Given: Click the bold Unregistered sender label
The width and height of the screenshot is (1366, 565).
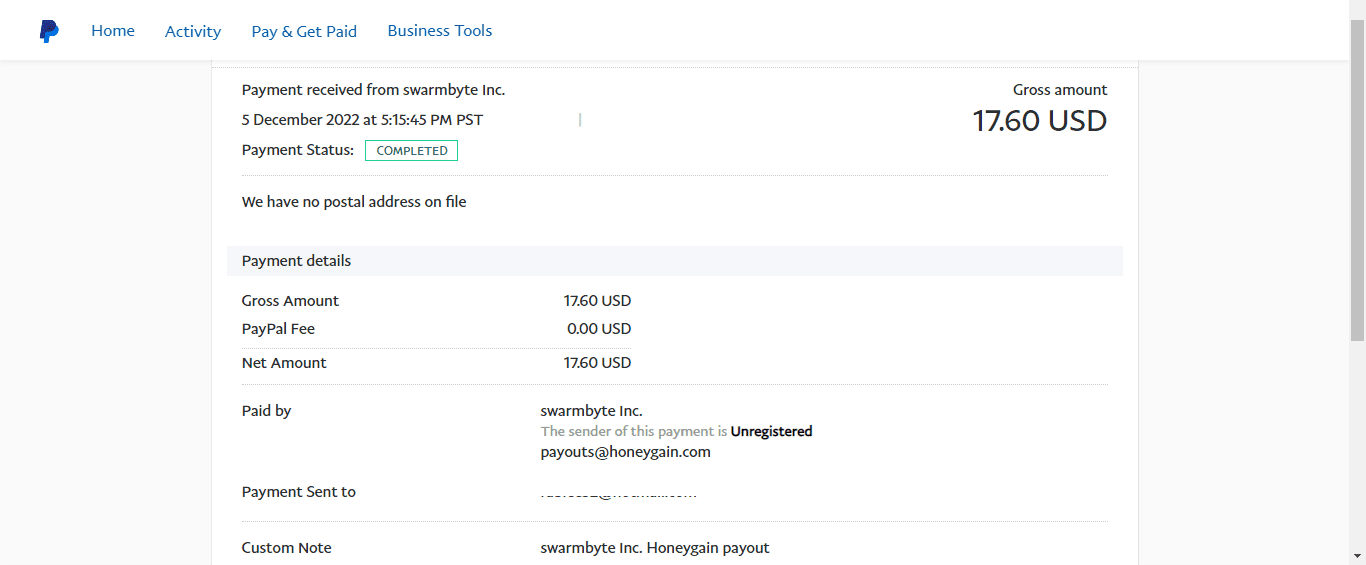Looking at the screenshot, I should pos(771,432).
